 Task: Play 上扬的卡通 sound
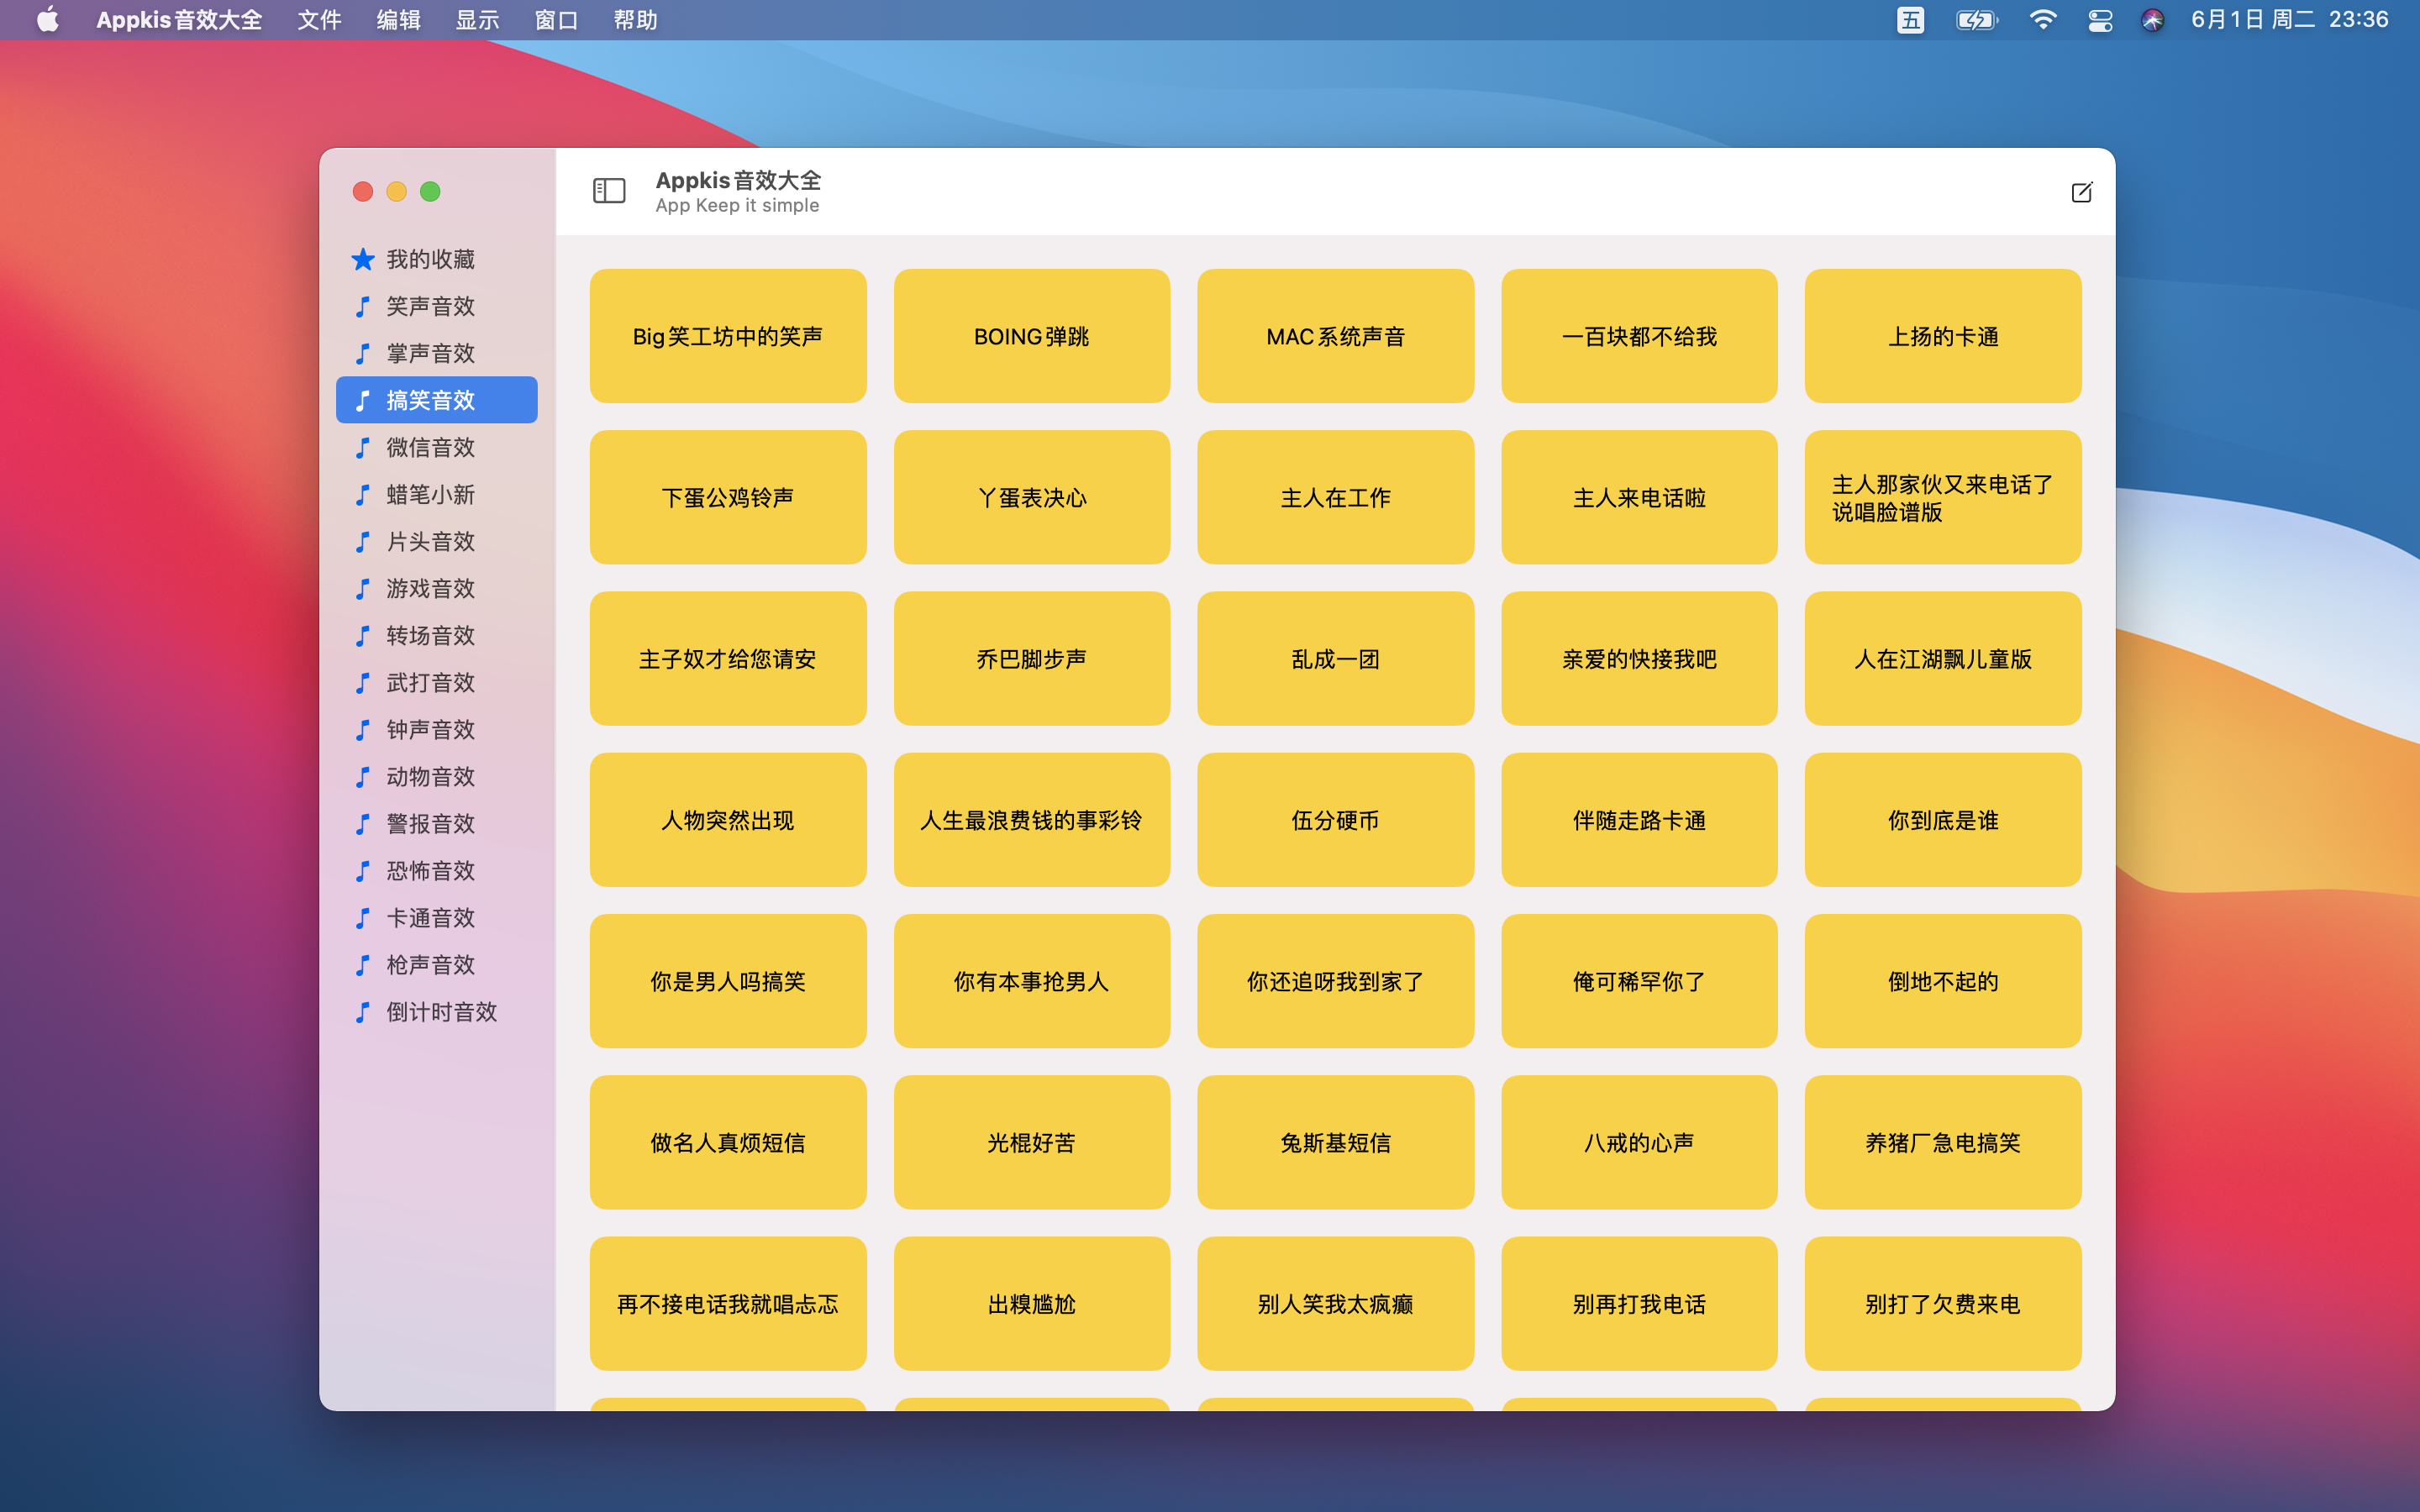click(x=1943, y=336)
